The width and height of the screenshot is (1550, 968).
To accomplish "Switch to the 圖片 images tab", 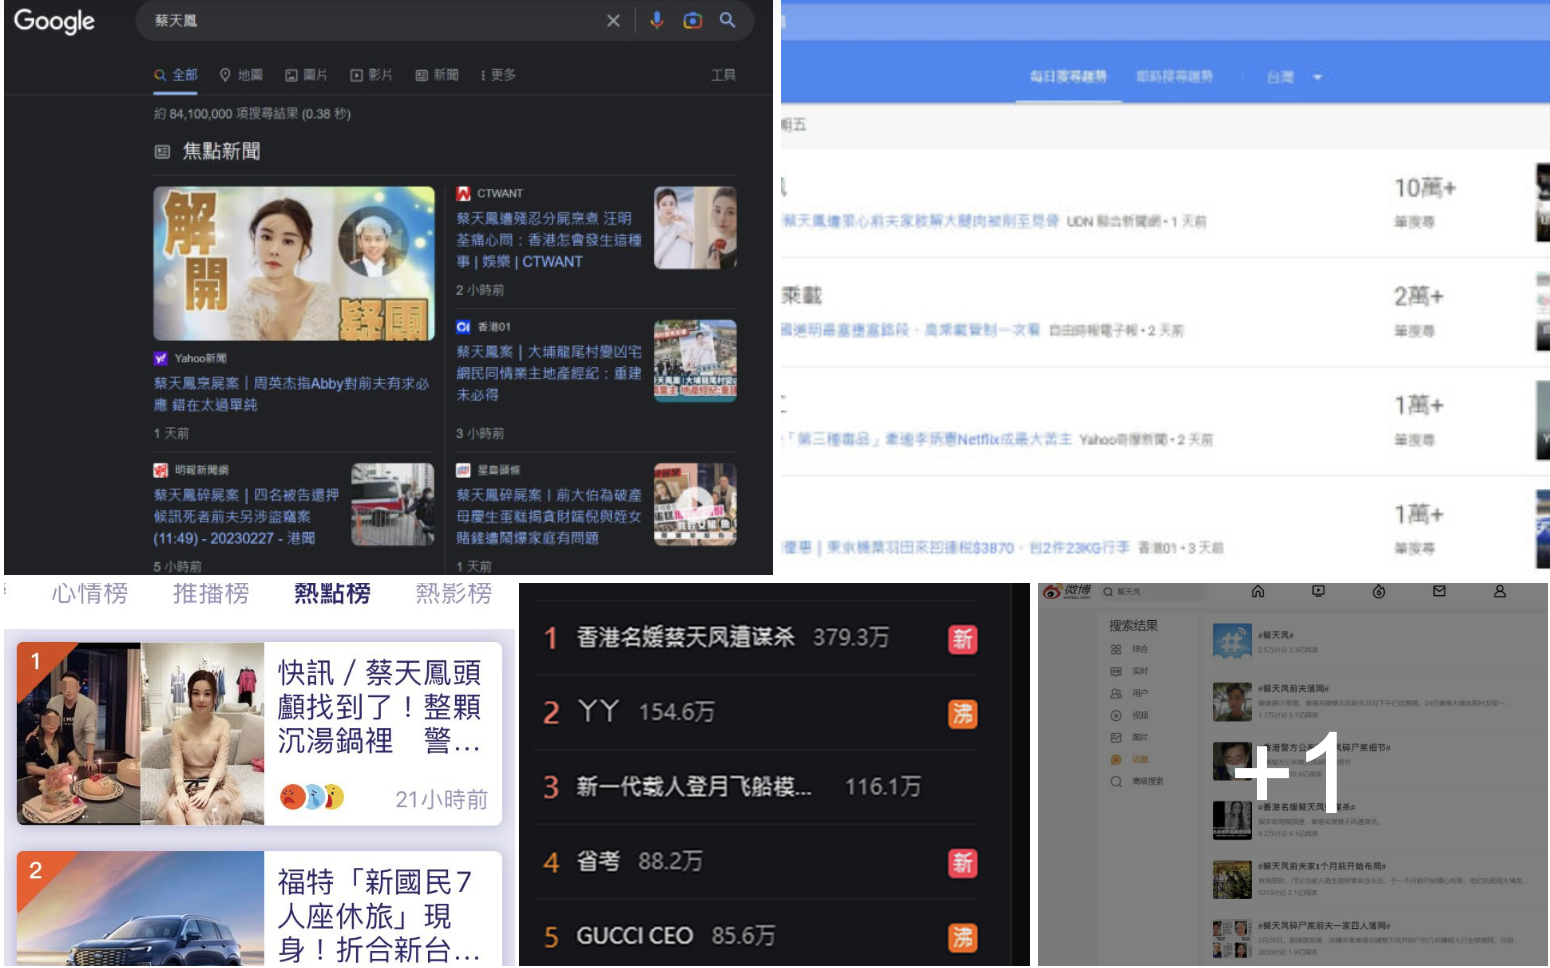I will pos(306,75).
